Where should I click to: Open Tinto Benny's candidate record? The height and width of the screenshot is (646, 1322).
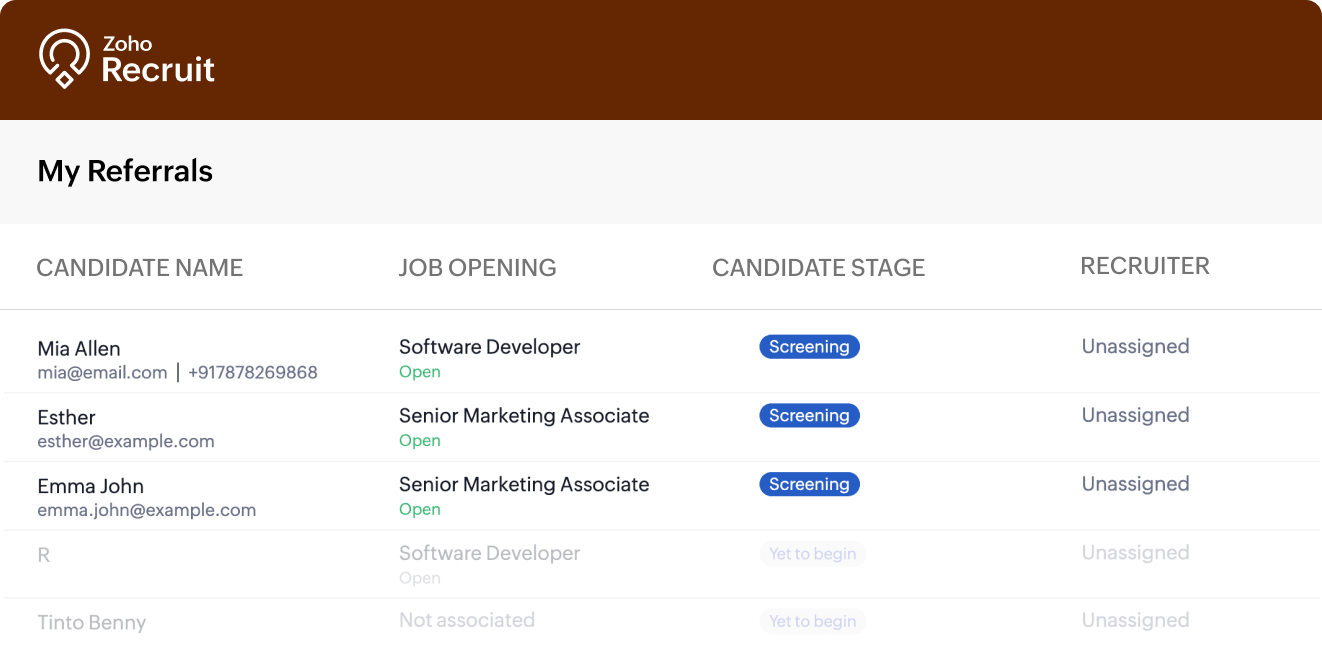tap(91, 622)
